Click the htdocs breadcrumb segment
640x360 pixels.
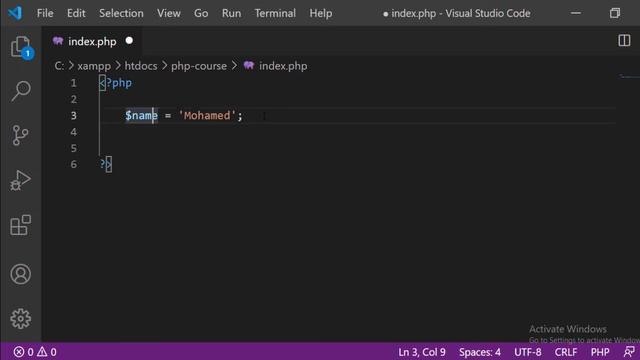click(x=141, y=66)
